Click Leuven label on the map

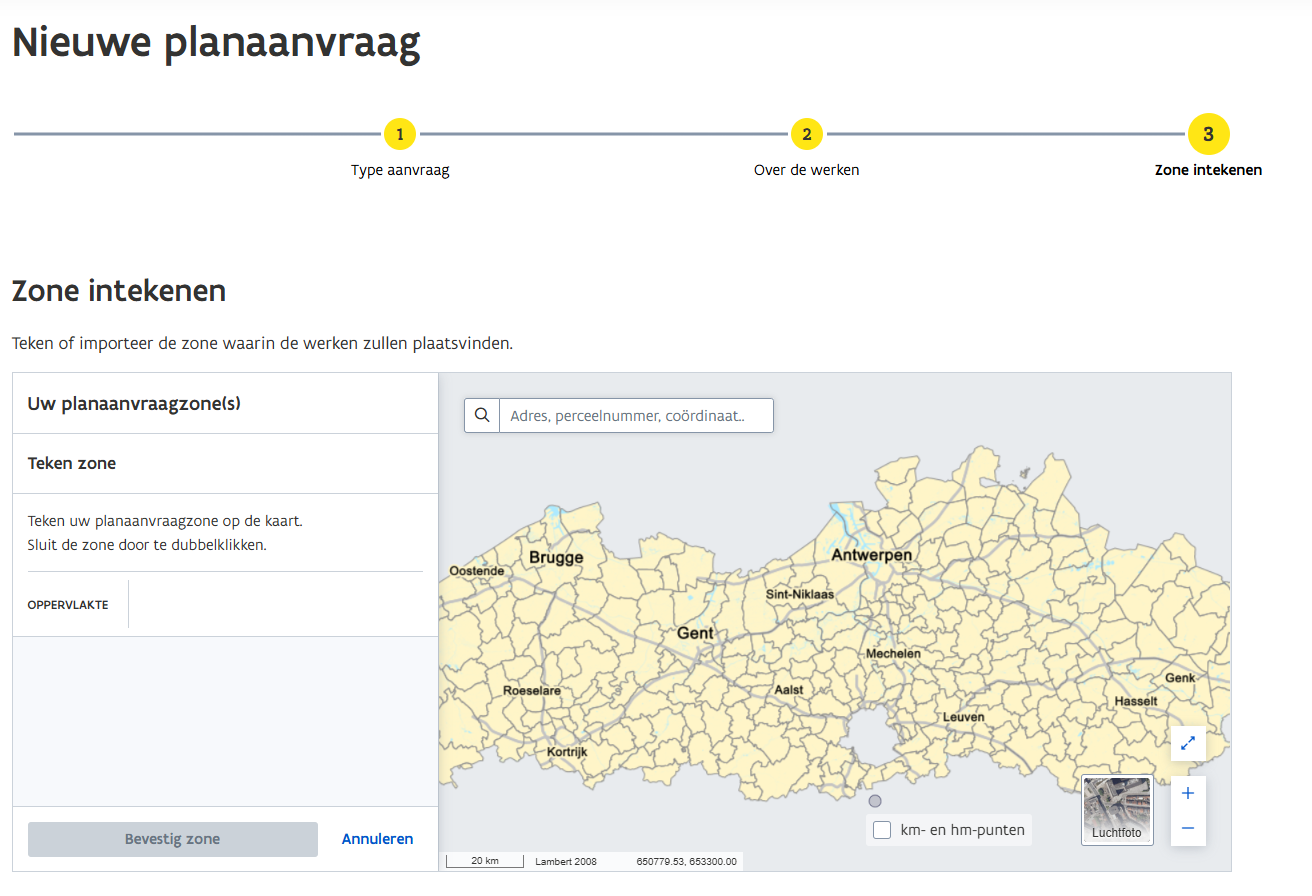pyautogui.click(x=963, y=717)
